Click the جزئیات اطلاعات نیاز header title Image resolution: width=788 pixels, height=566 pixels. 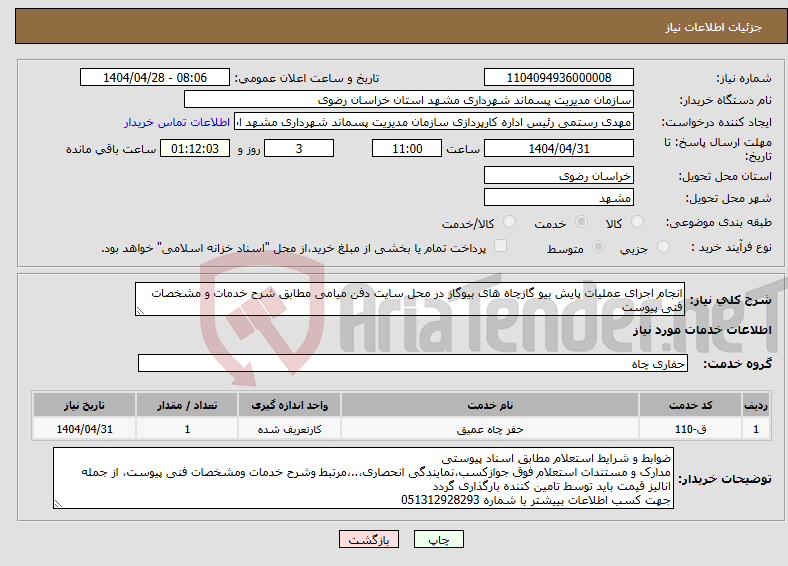(x=713, y=27)
